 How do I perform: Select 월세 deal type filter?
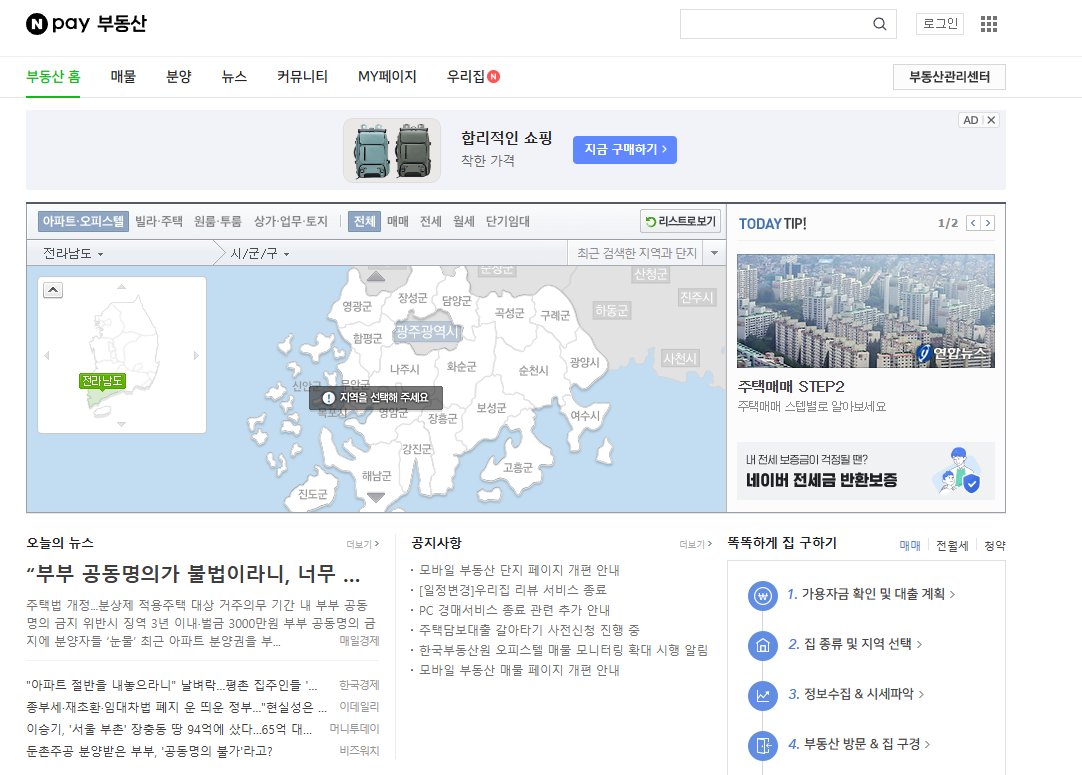[464, 222]
